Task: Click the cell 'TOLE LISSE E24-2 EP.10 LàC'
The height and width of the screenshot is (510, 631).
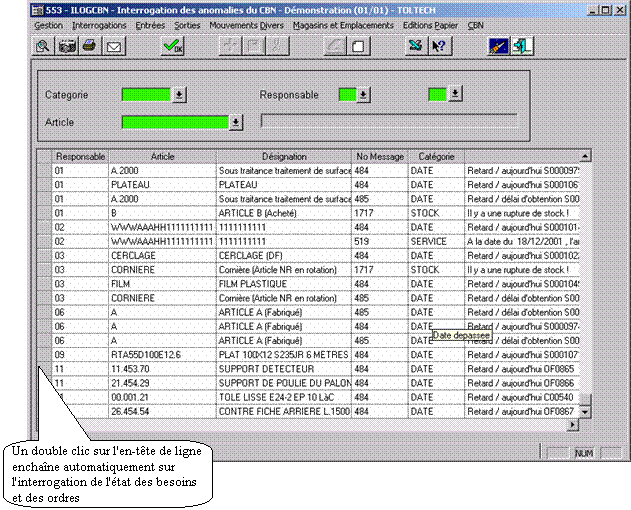Action: pos(284,397)
